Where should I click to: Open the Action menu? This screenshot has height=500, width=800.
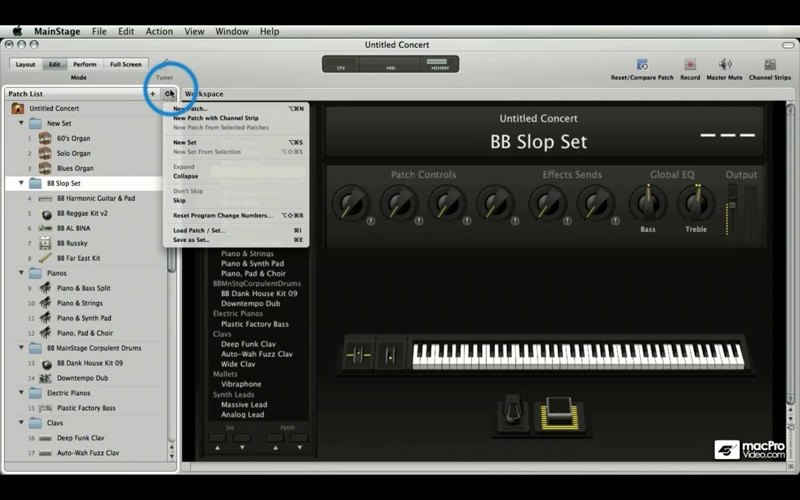(x=159, y=31)
